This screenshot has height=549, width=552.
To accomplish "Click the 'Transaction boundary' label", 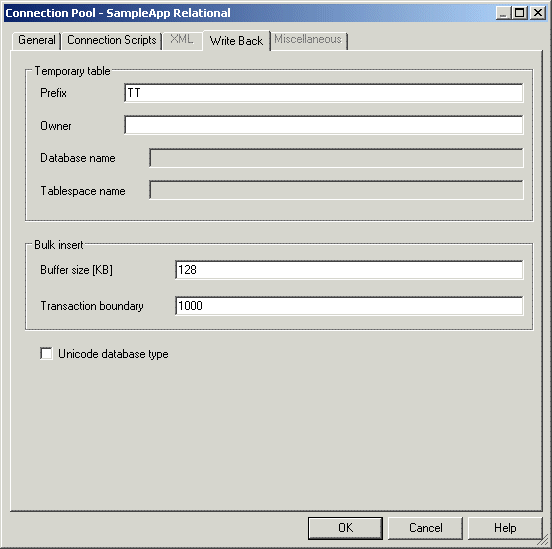I will pos(92,306).
